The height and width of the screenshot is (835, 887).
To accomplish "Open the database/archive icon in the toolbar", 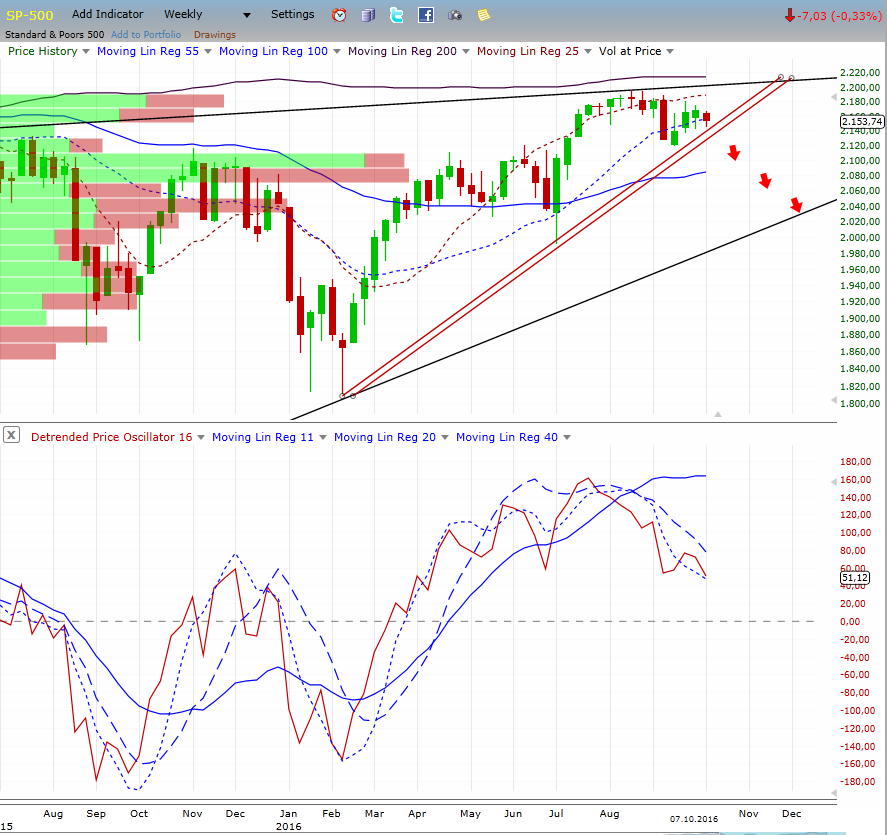I will (x=368, y=14).
